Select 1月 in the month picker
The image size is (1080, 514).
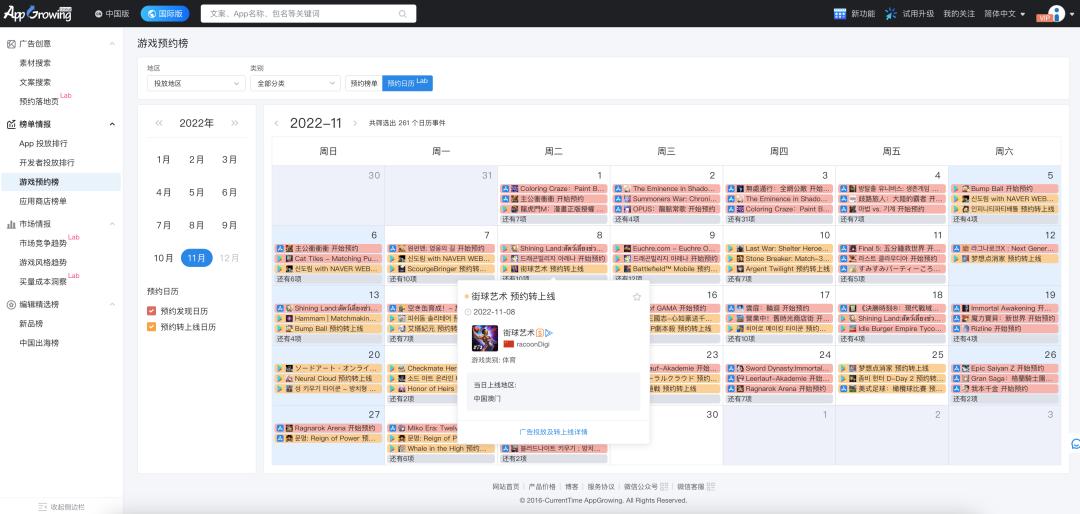click(163, 159)
